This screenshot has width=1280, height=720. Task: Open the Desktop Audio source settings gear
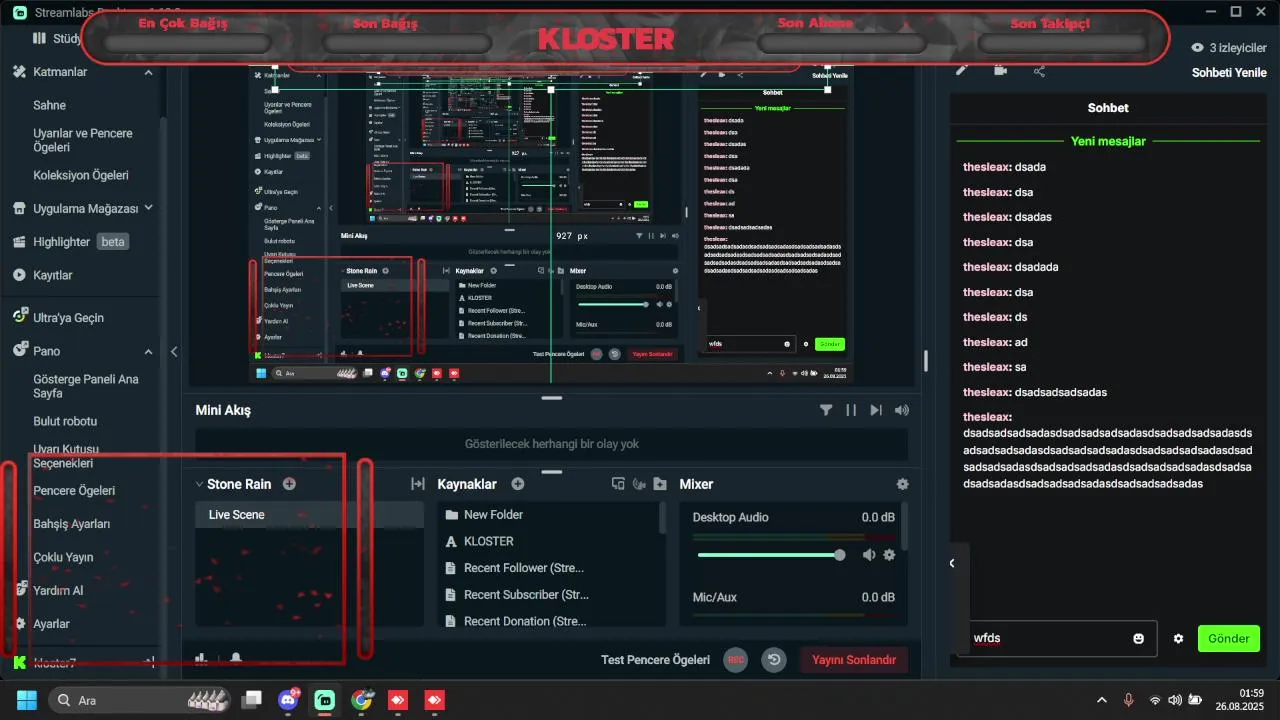tap(889, 555)
